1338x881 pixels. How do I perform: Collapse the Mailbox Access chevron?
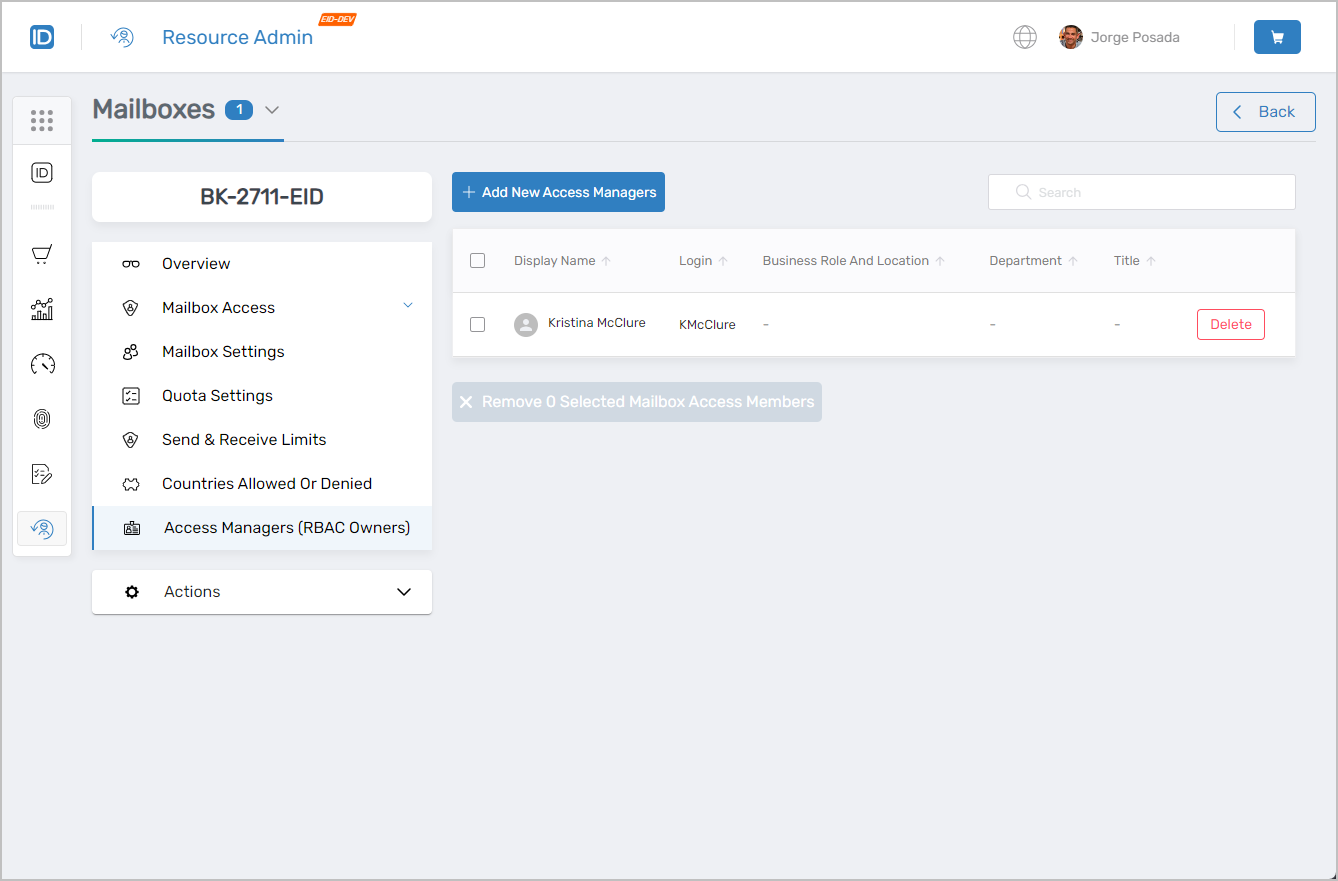pos(407,307)
